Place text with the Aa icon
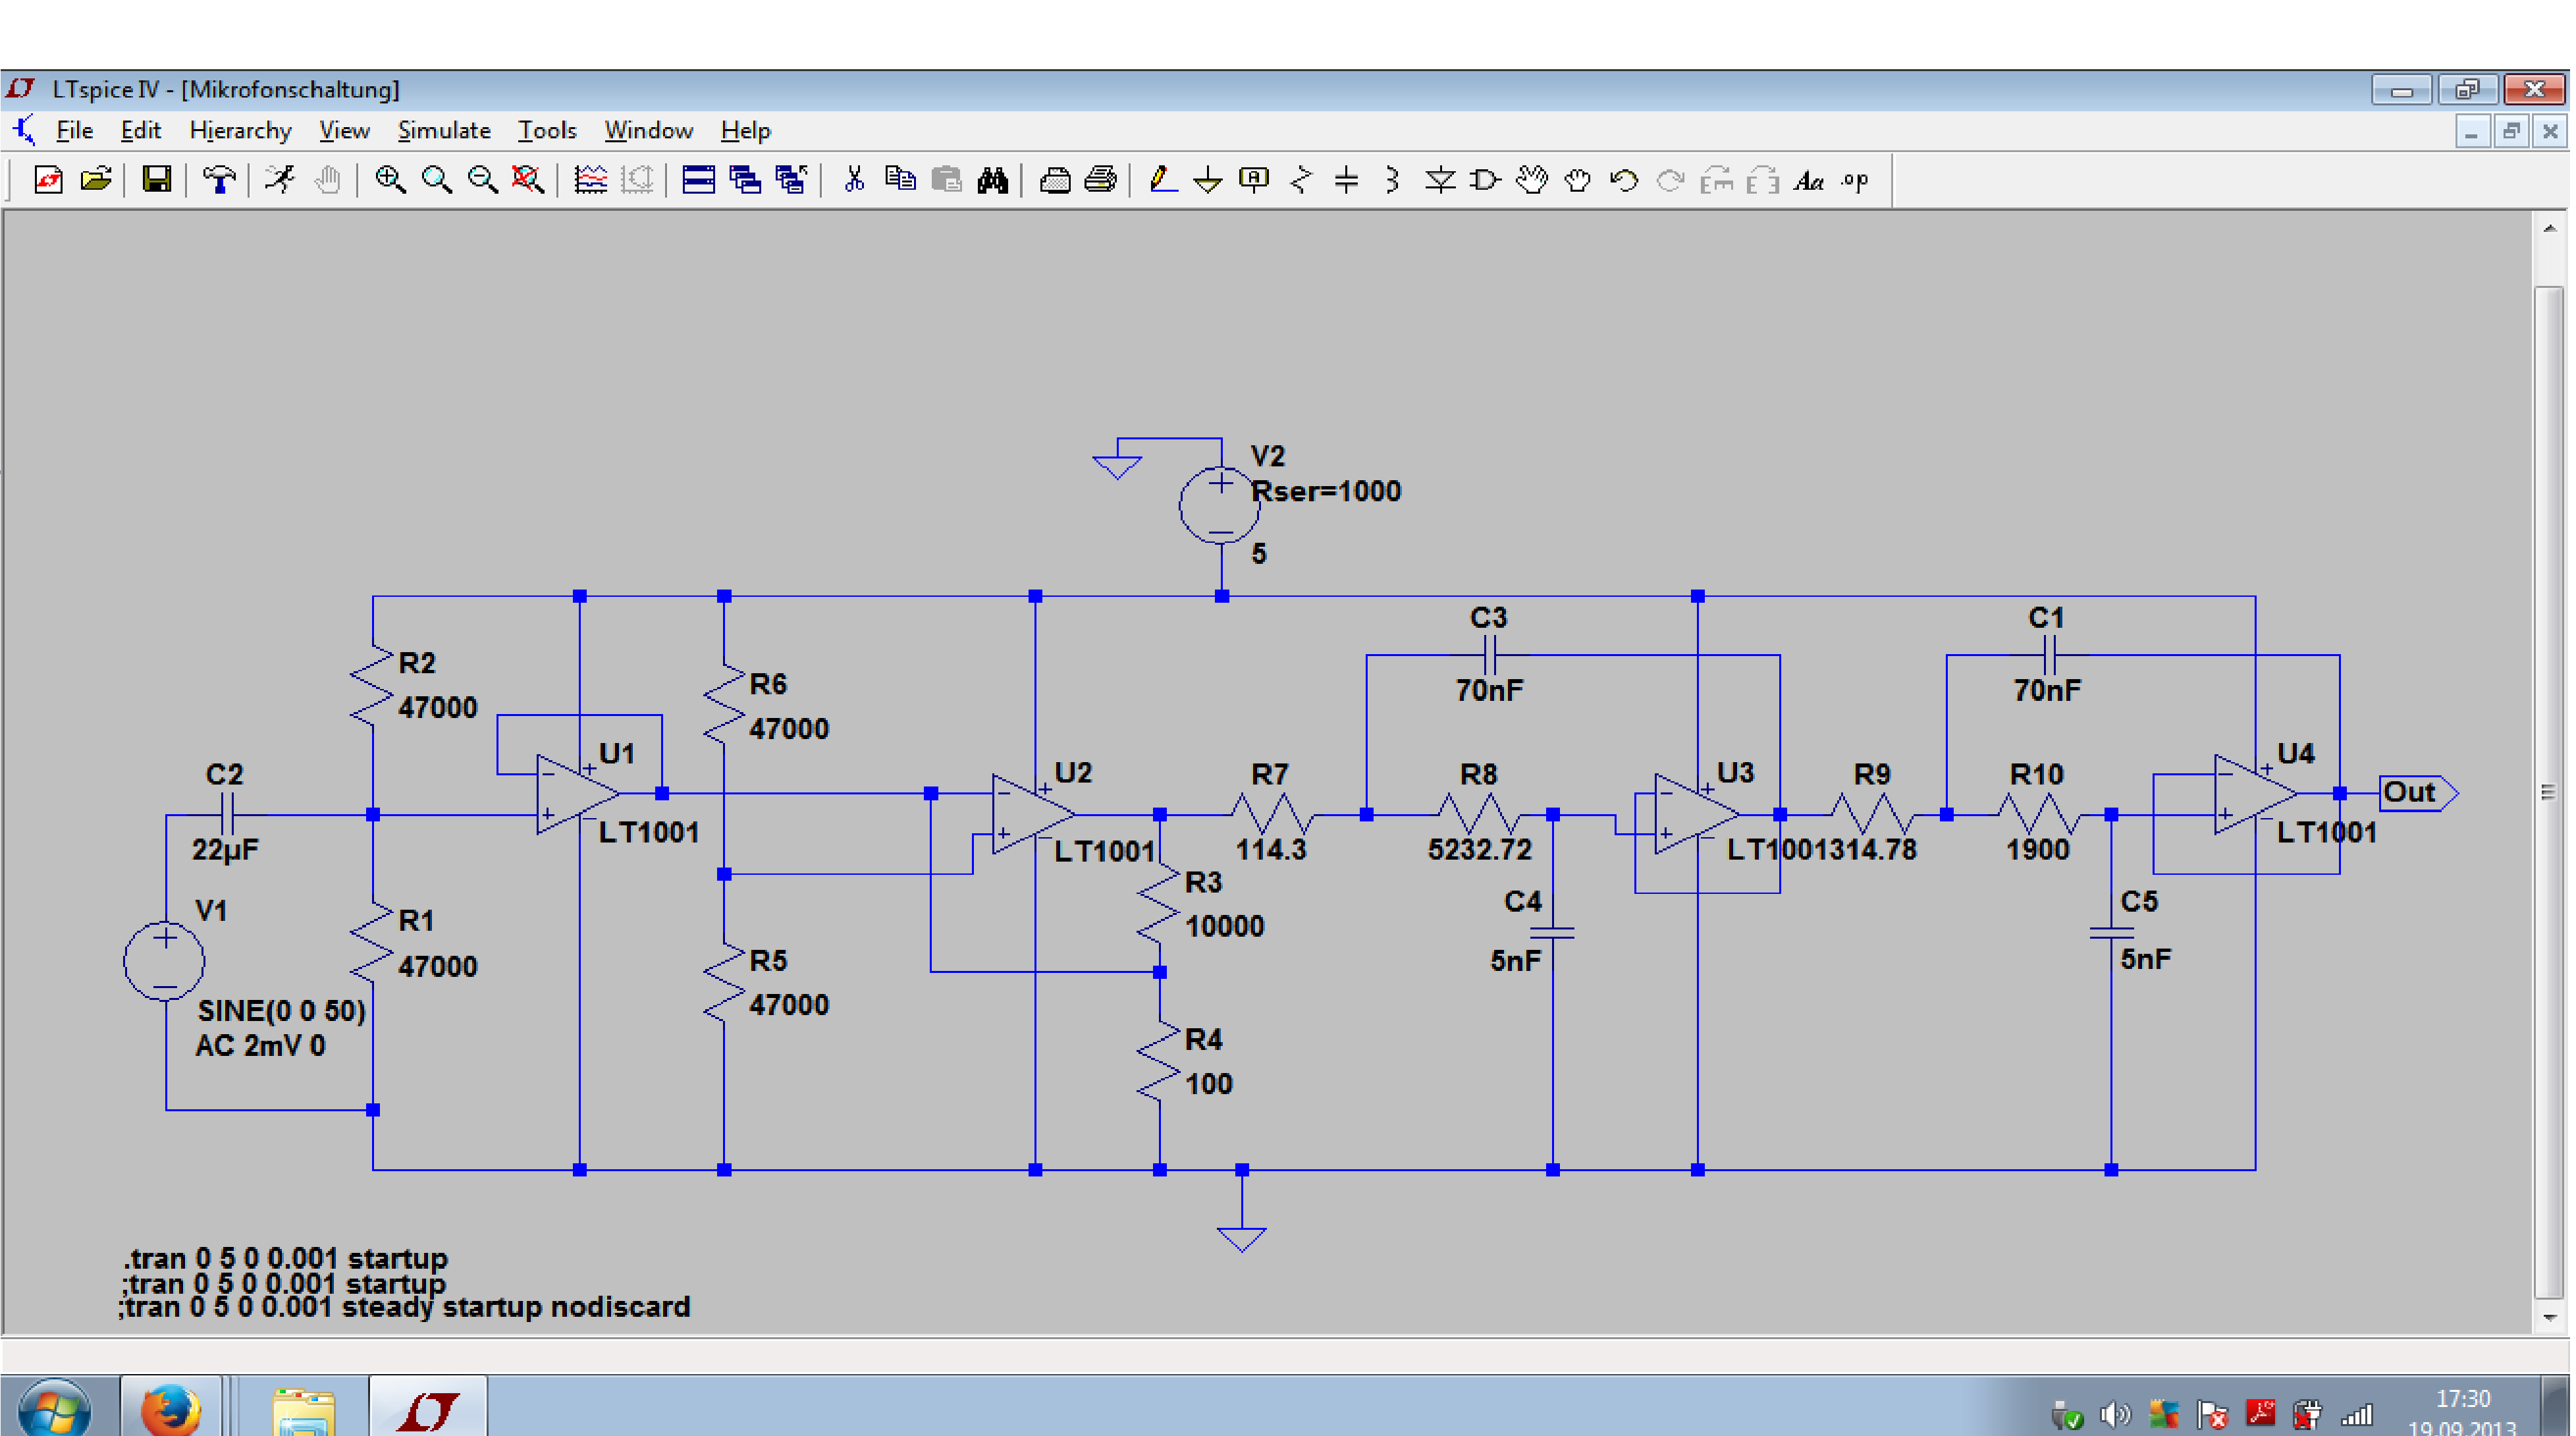The image size is (2576, 1436). 1809,180
